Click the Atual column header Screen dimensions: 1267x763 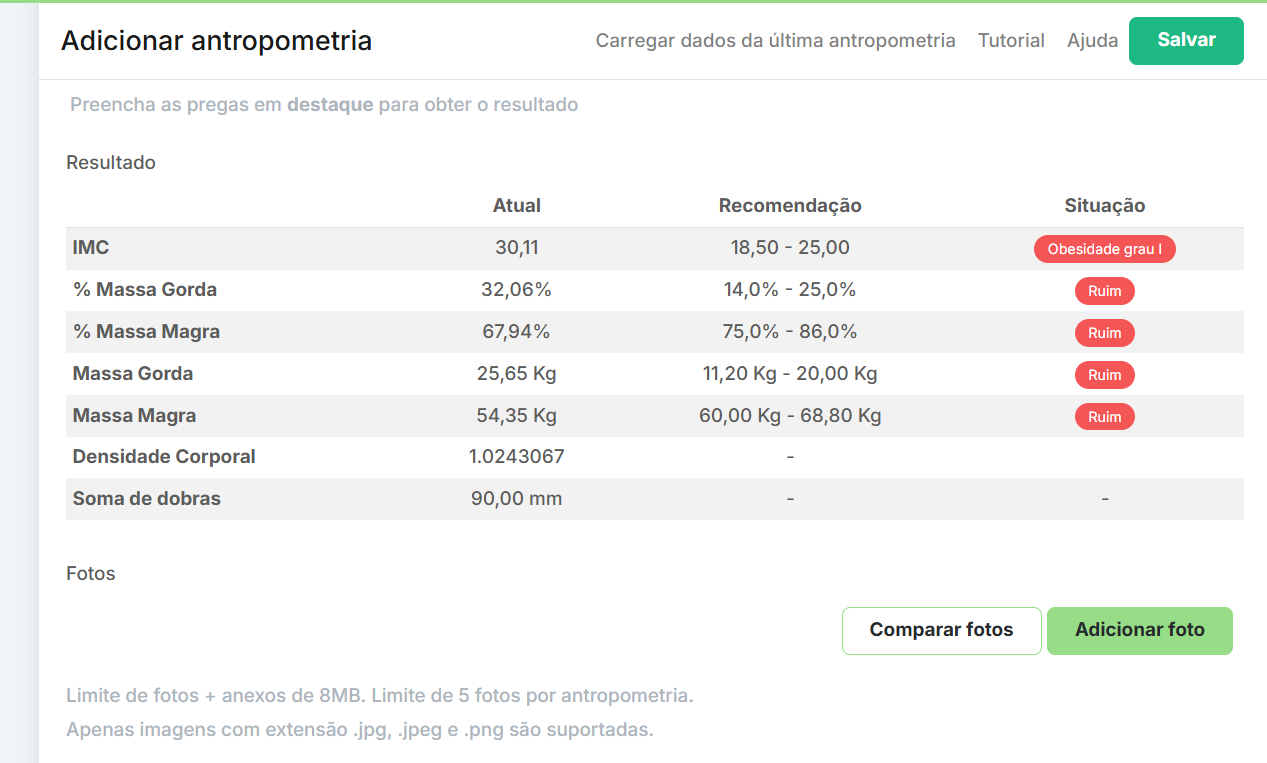click(x=516, y=206)
